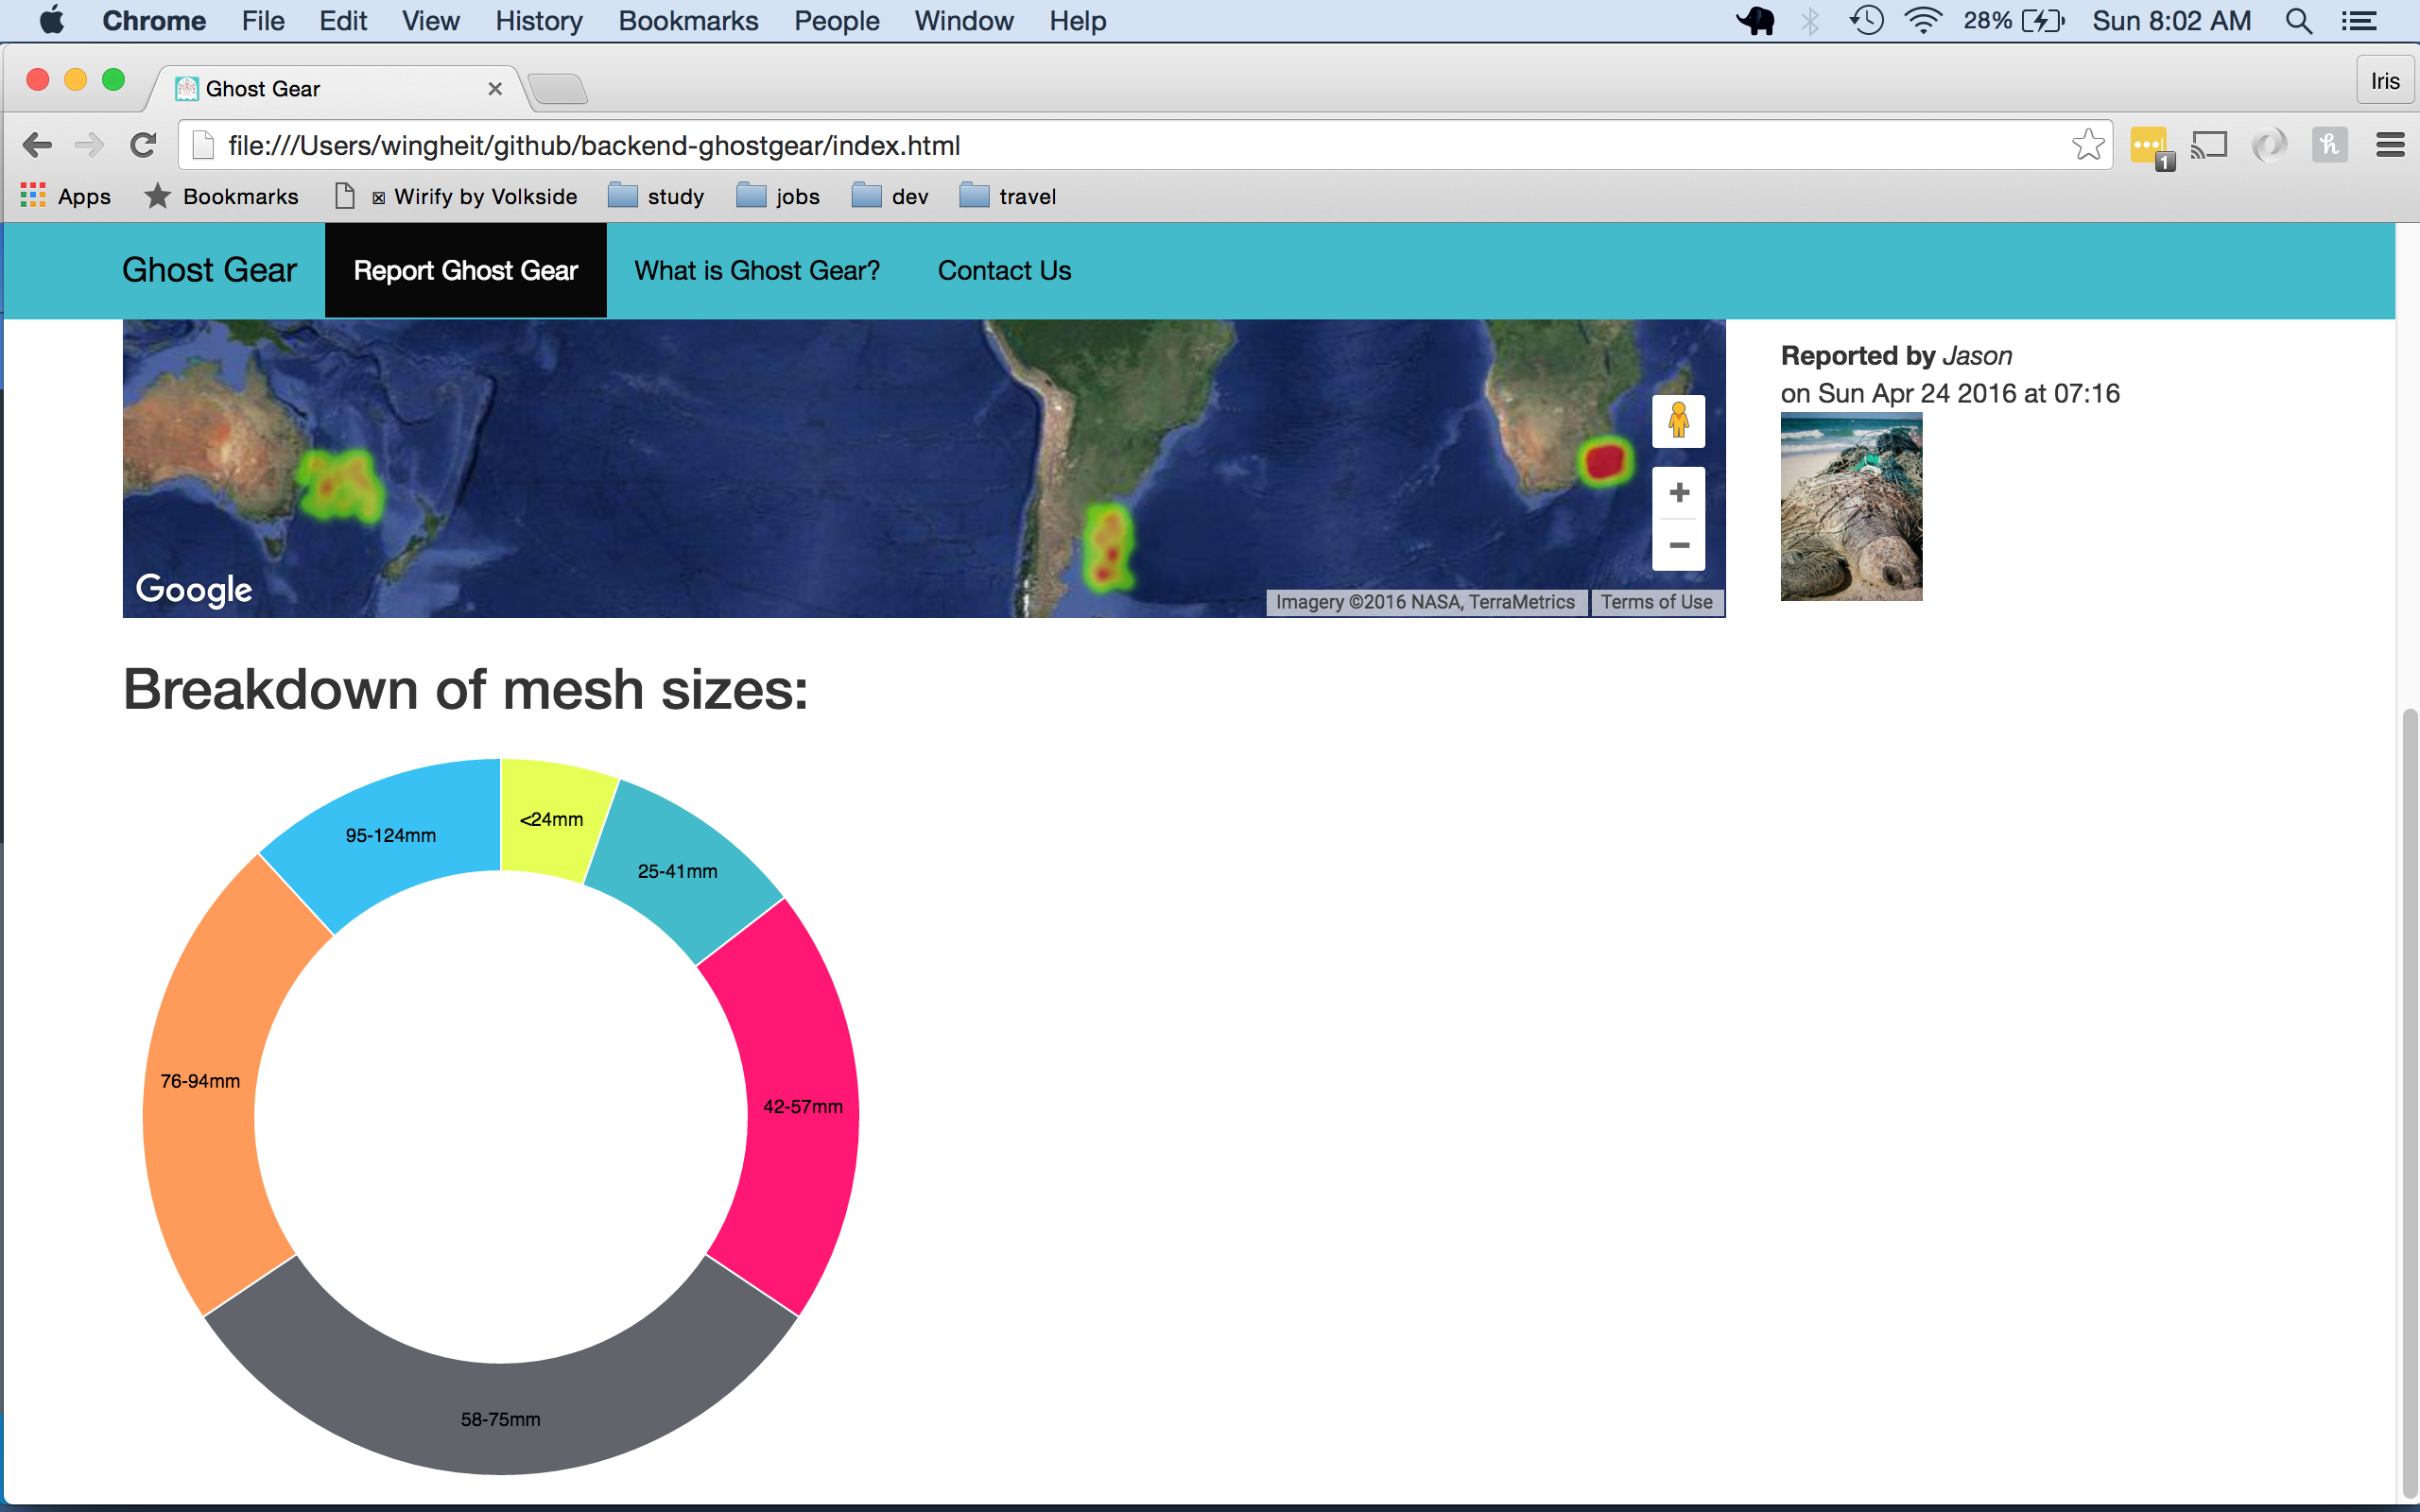This screenshot has width=2420, height=1512.
Task: Click the ghost net turtle photo thumbnail
Action: pos(1851,507)
